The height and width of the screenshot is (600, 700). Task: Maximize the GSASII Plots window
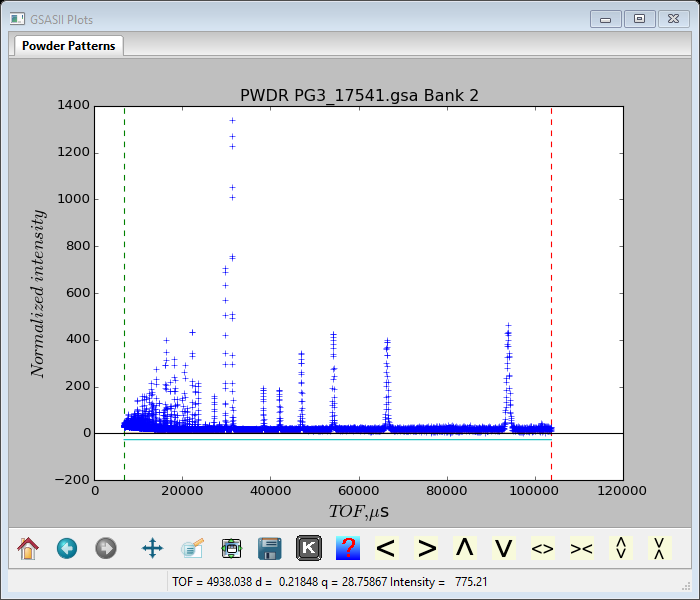(639, 19)
